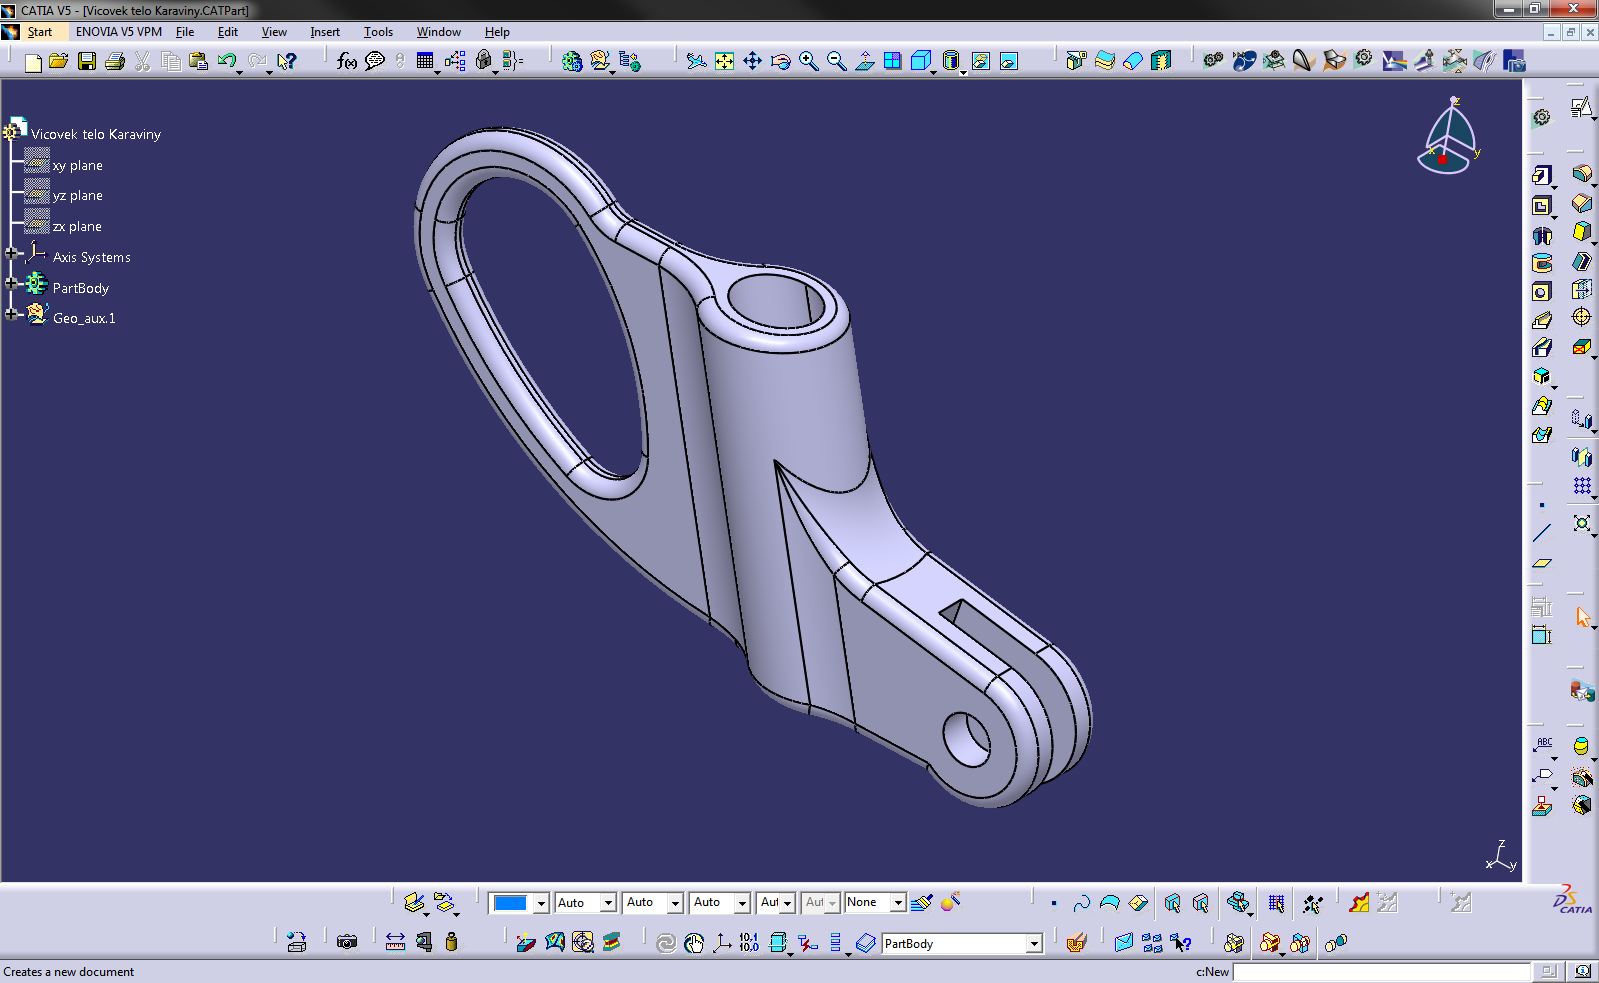Save the part with the floppy icon
The width and height of the screenshot is (1599, 983).
tap(87, 62)
